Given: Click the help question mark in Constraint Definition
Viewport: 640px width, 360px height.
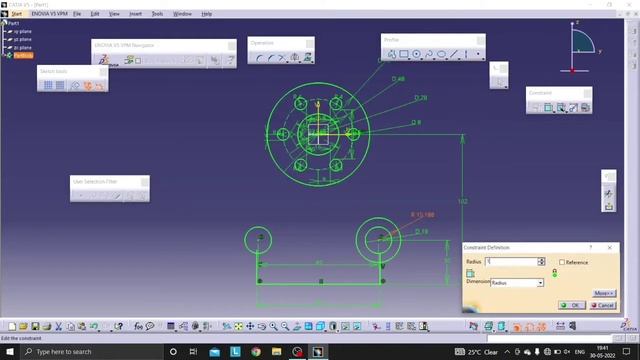Looking at the screenshot, I should point(591,247).
